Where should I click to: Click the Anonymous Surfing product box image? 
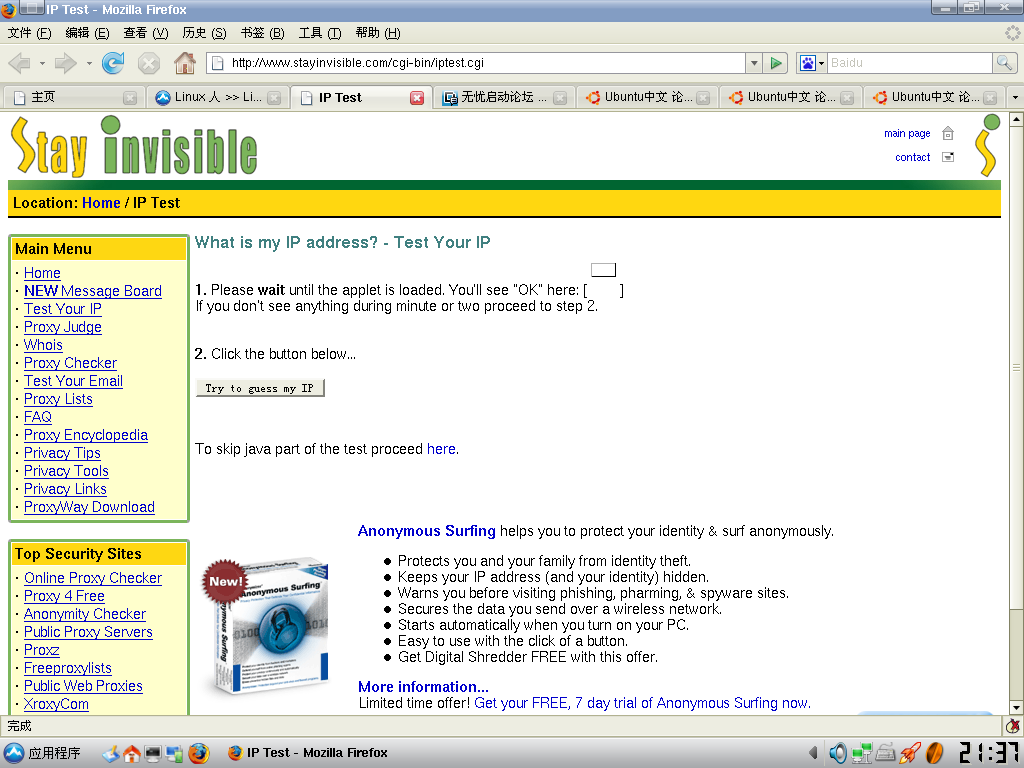click(266, 624)
